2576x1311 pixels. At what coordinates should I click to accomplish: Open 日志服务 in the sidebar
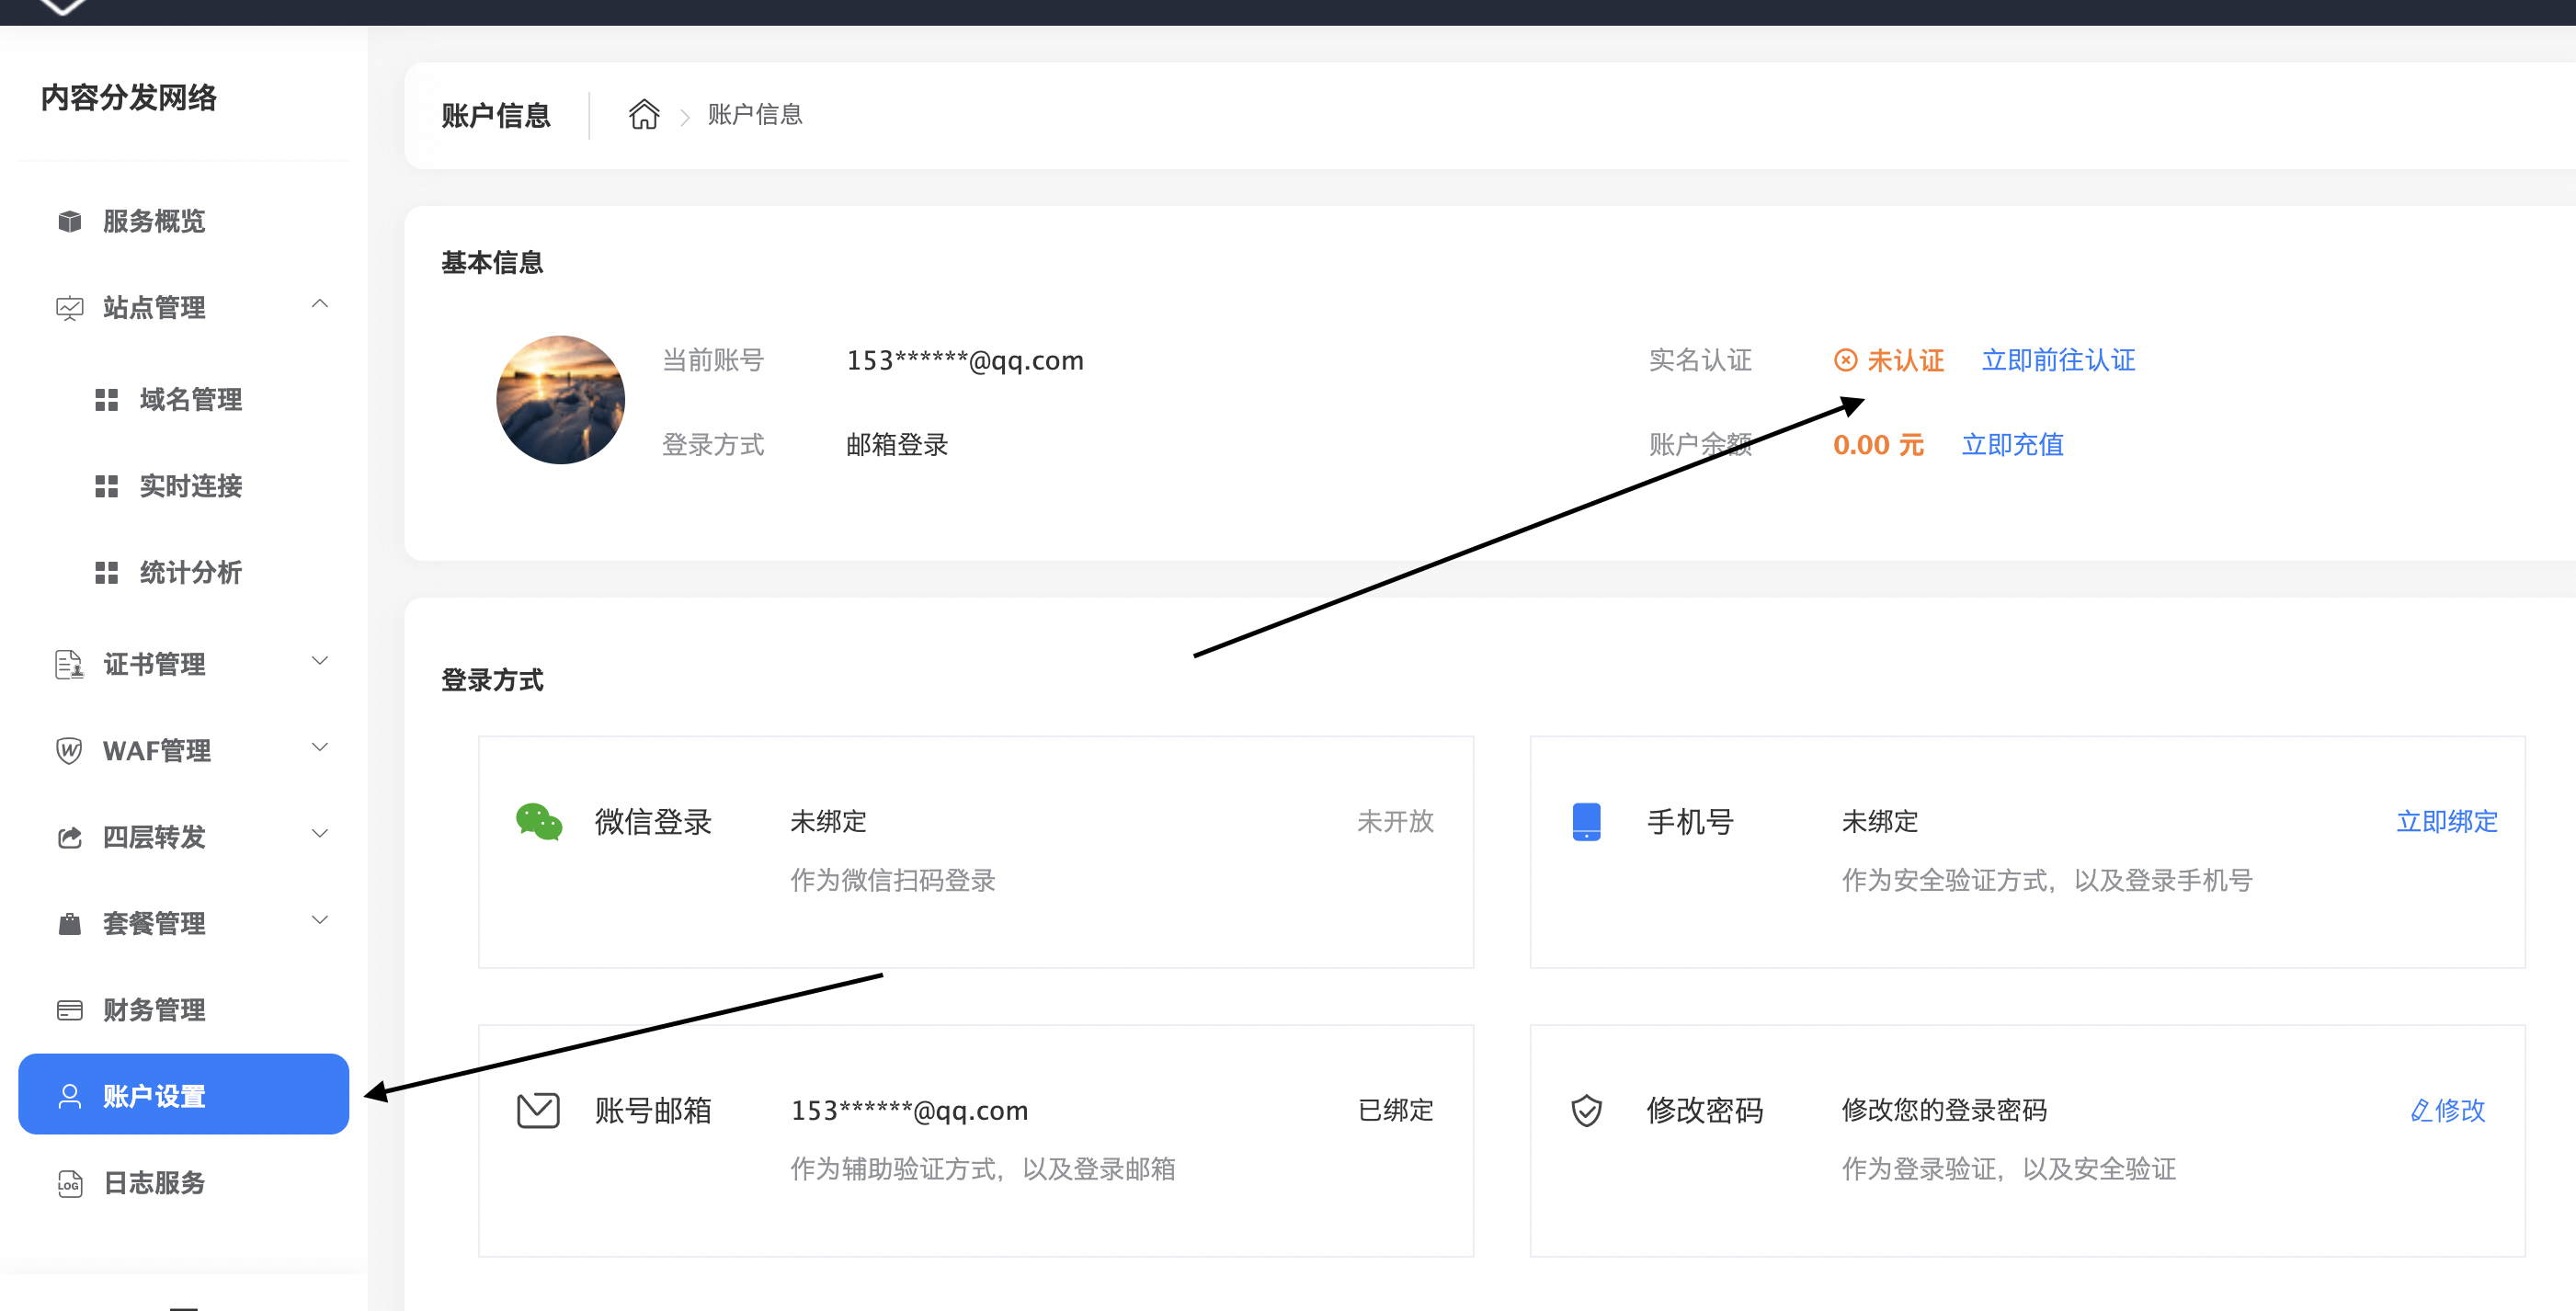point(183,1183)
